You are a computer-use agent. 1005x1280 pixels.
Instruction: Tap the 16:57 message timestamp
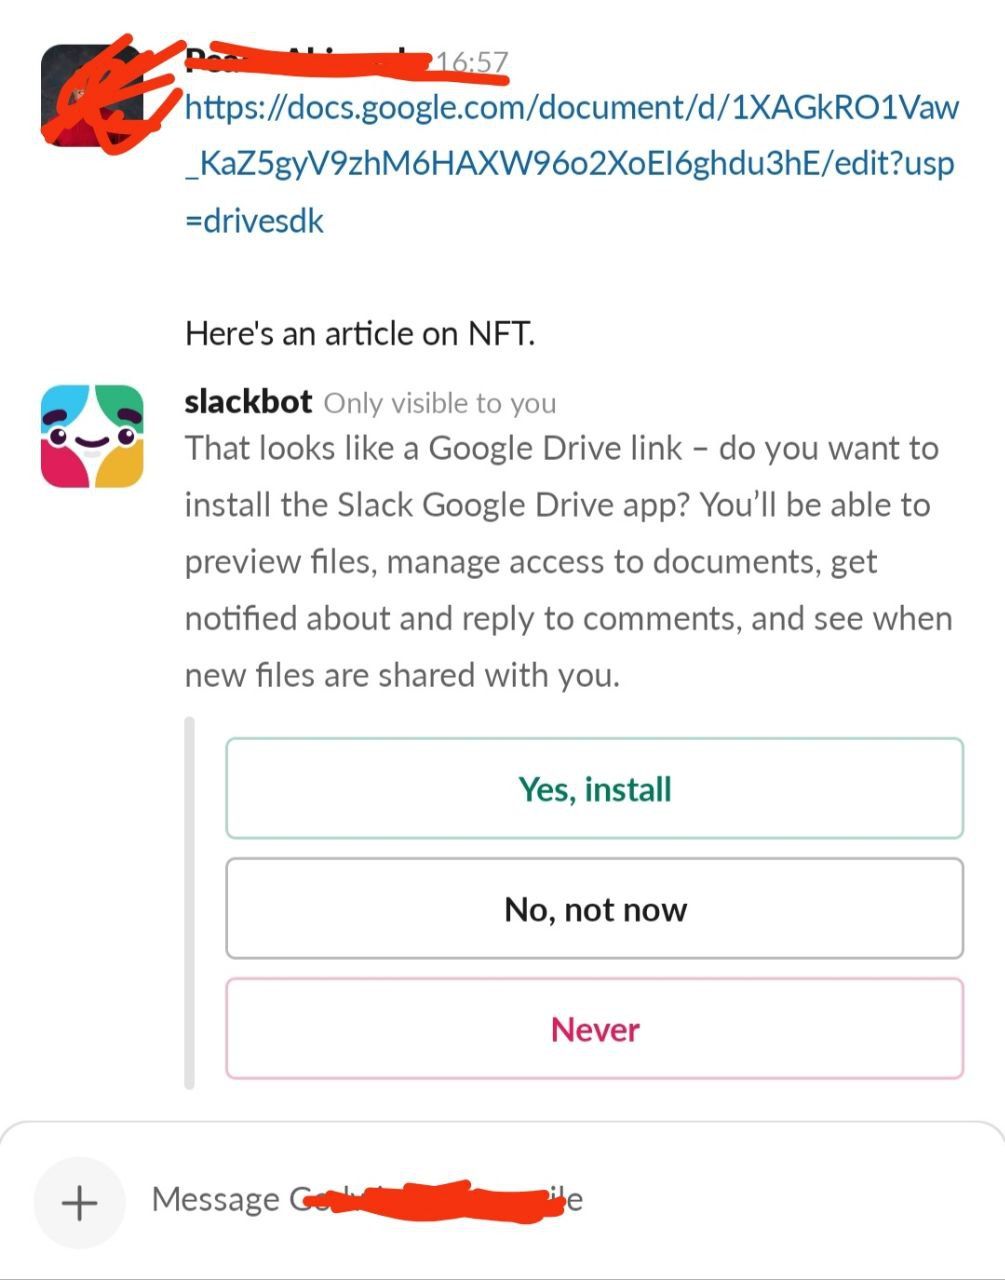[472, 63]
